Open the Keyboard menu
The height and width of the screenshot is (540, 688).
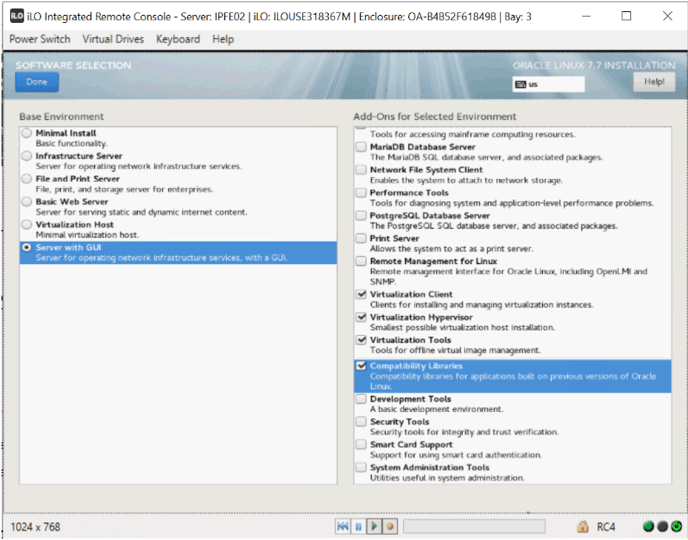[x=178, y=39]
